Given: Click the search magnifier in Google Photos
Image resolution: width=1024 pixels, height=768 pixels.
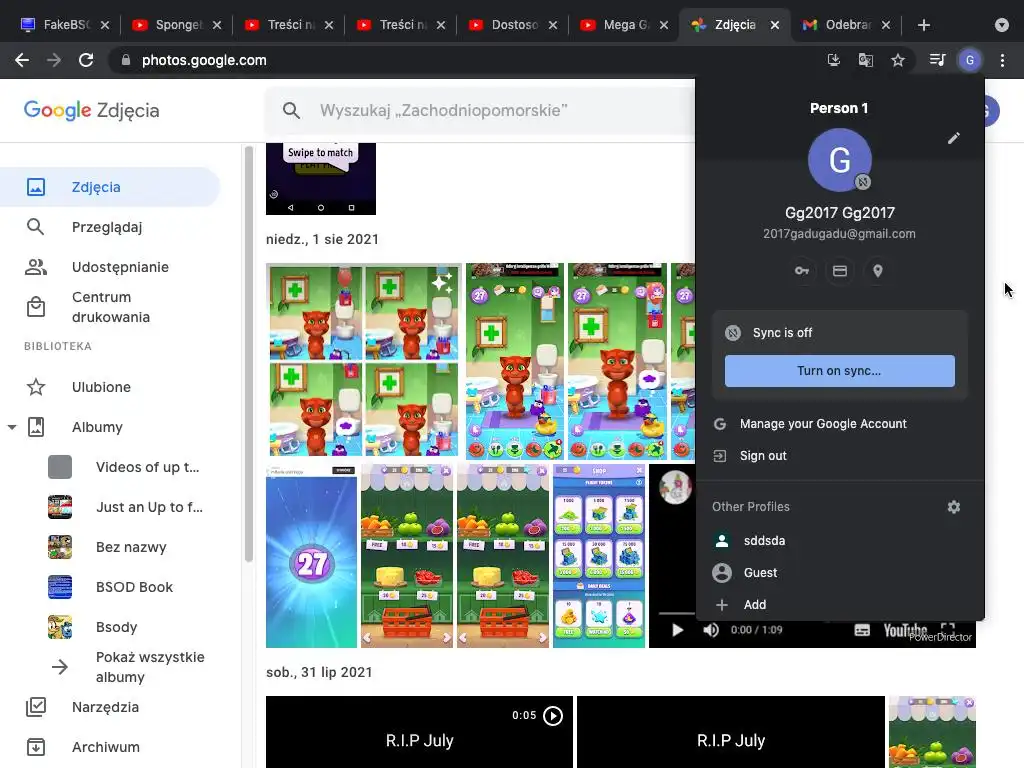Looking at the screenshot, I should click(x=291, y=110).
